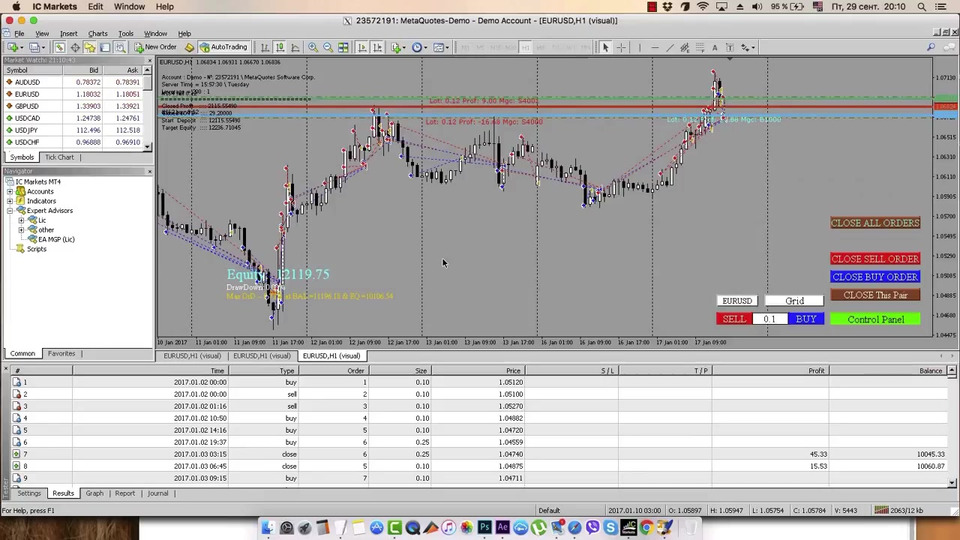Open the New Chart toolbar icon
Screen dimensions: 960x540
point(13,47)
